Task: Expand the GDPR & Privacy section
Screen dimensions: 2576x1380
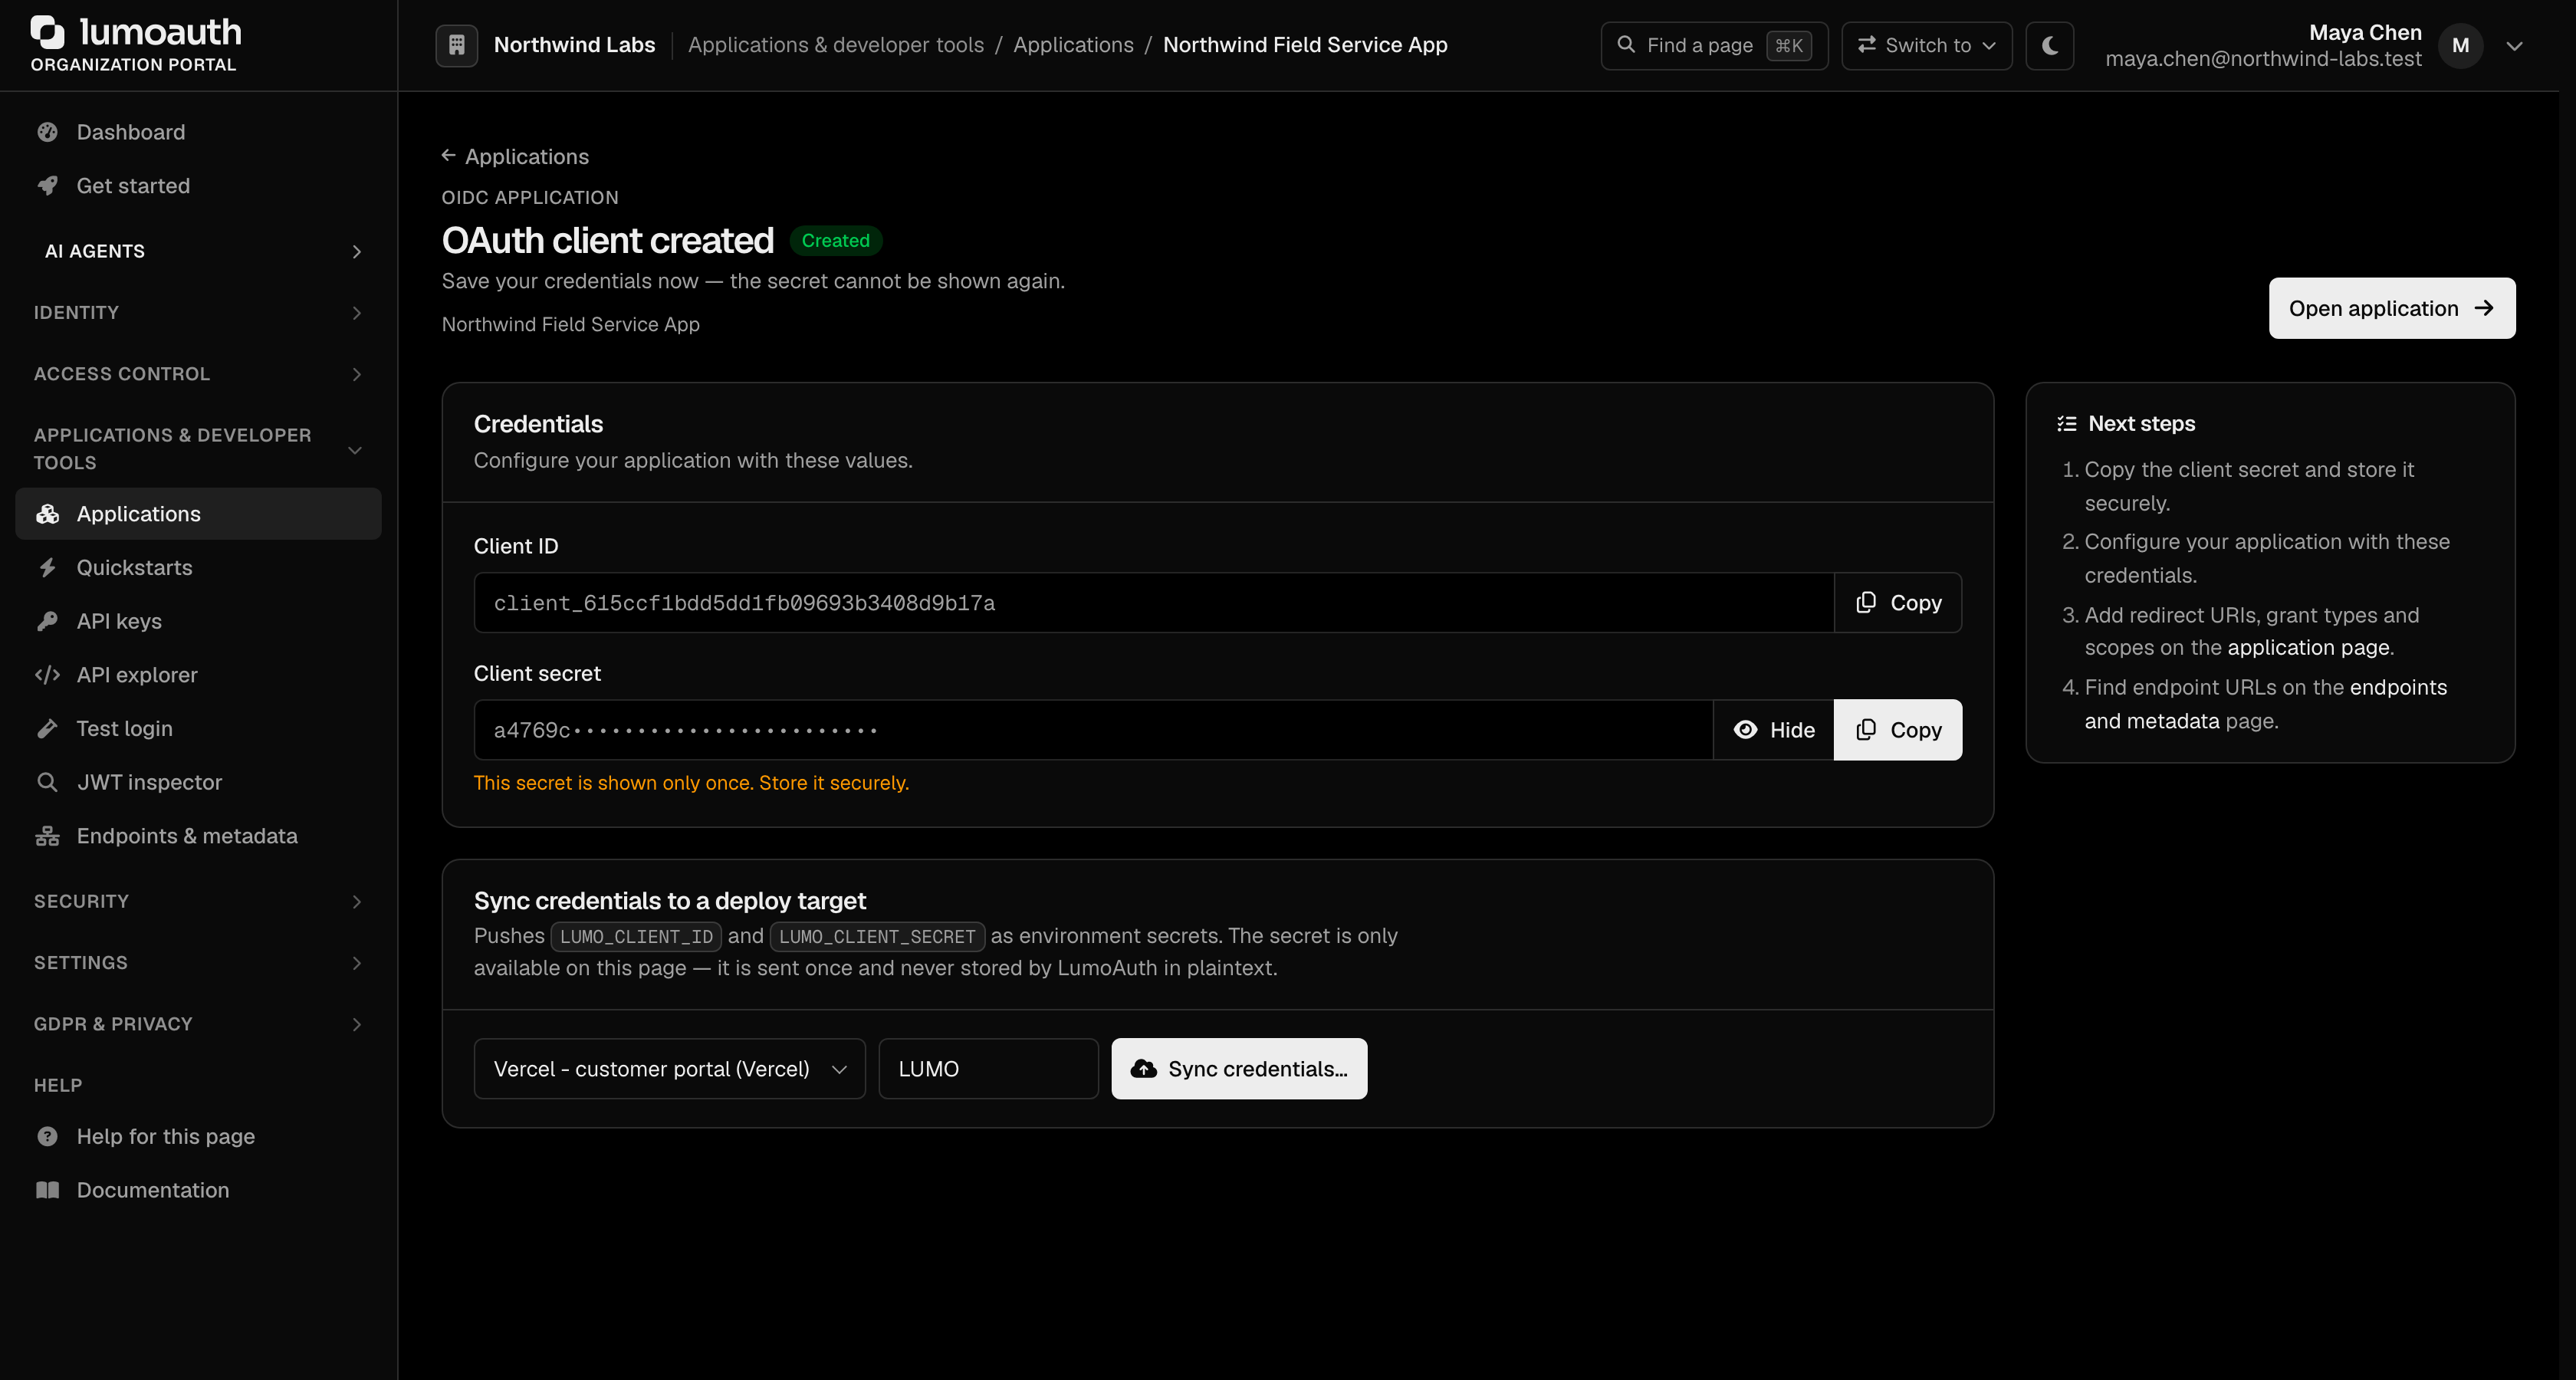Action: [198, 1024]
